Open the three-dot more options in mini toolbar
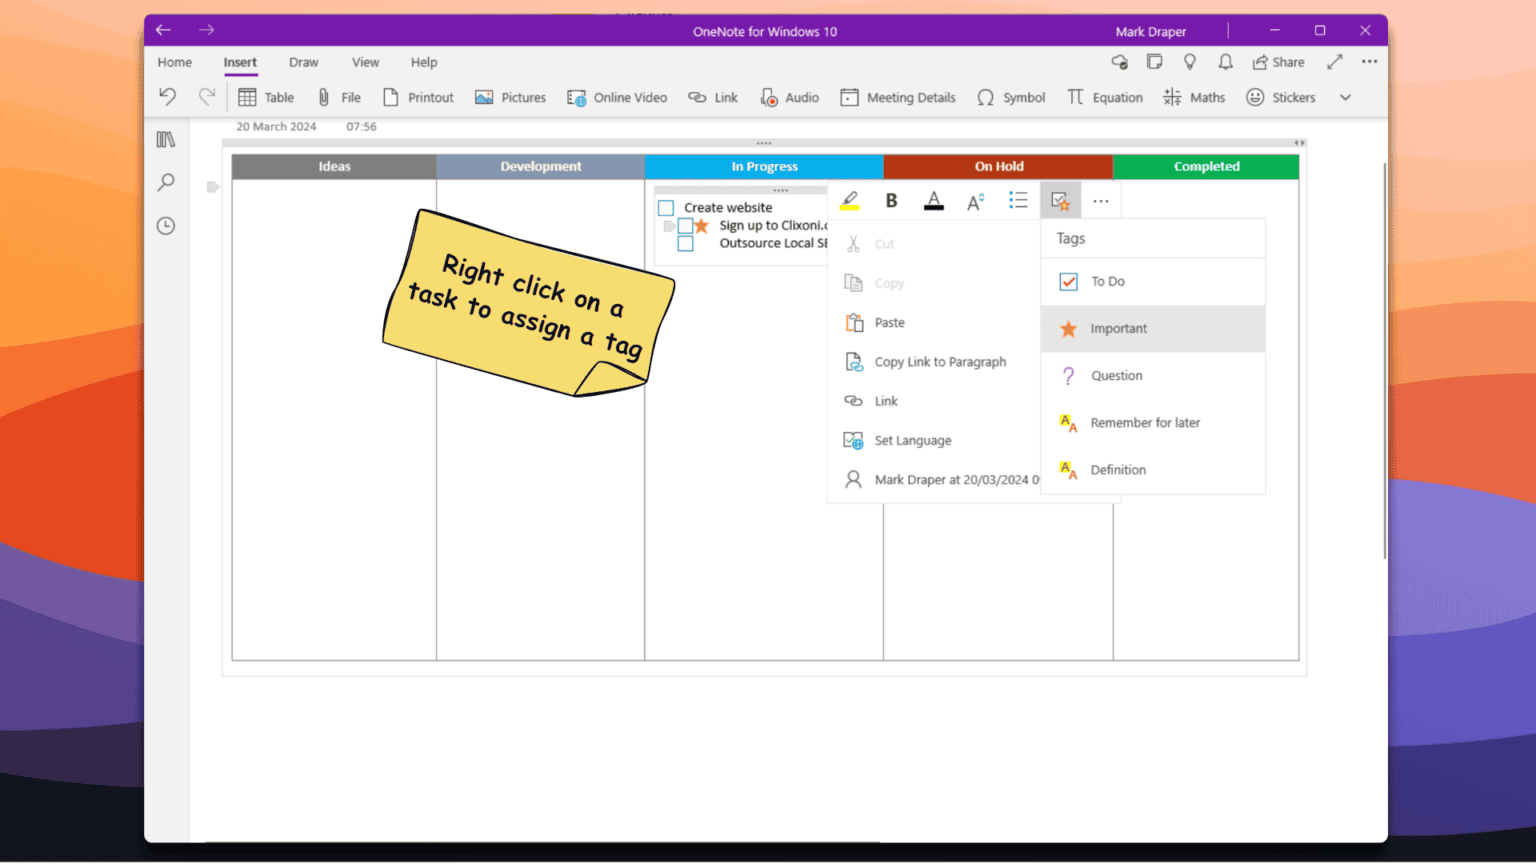Screen dimensions: 1536x864 coord(1101,201)
